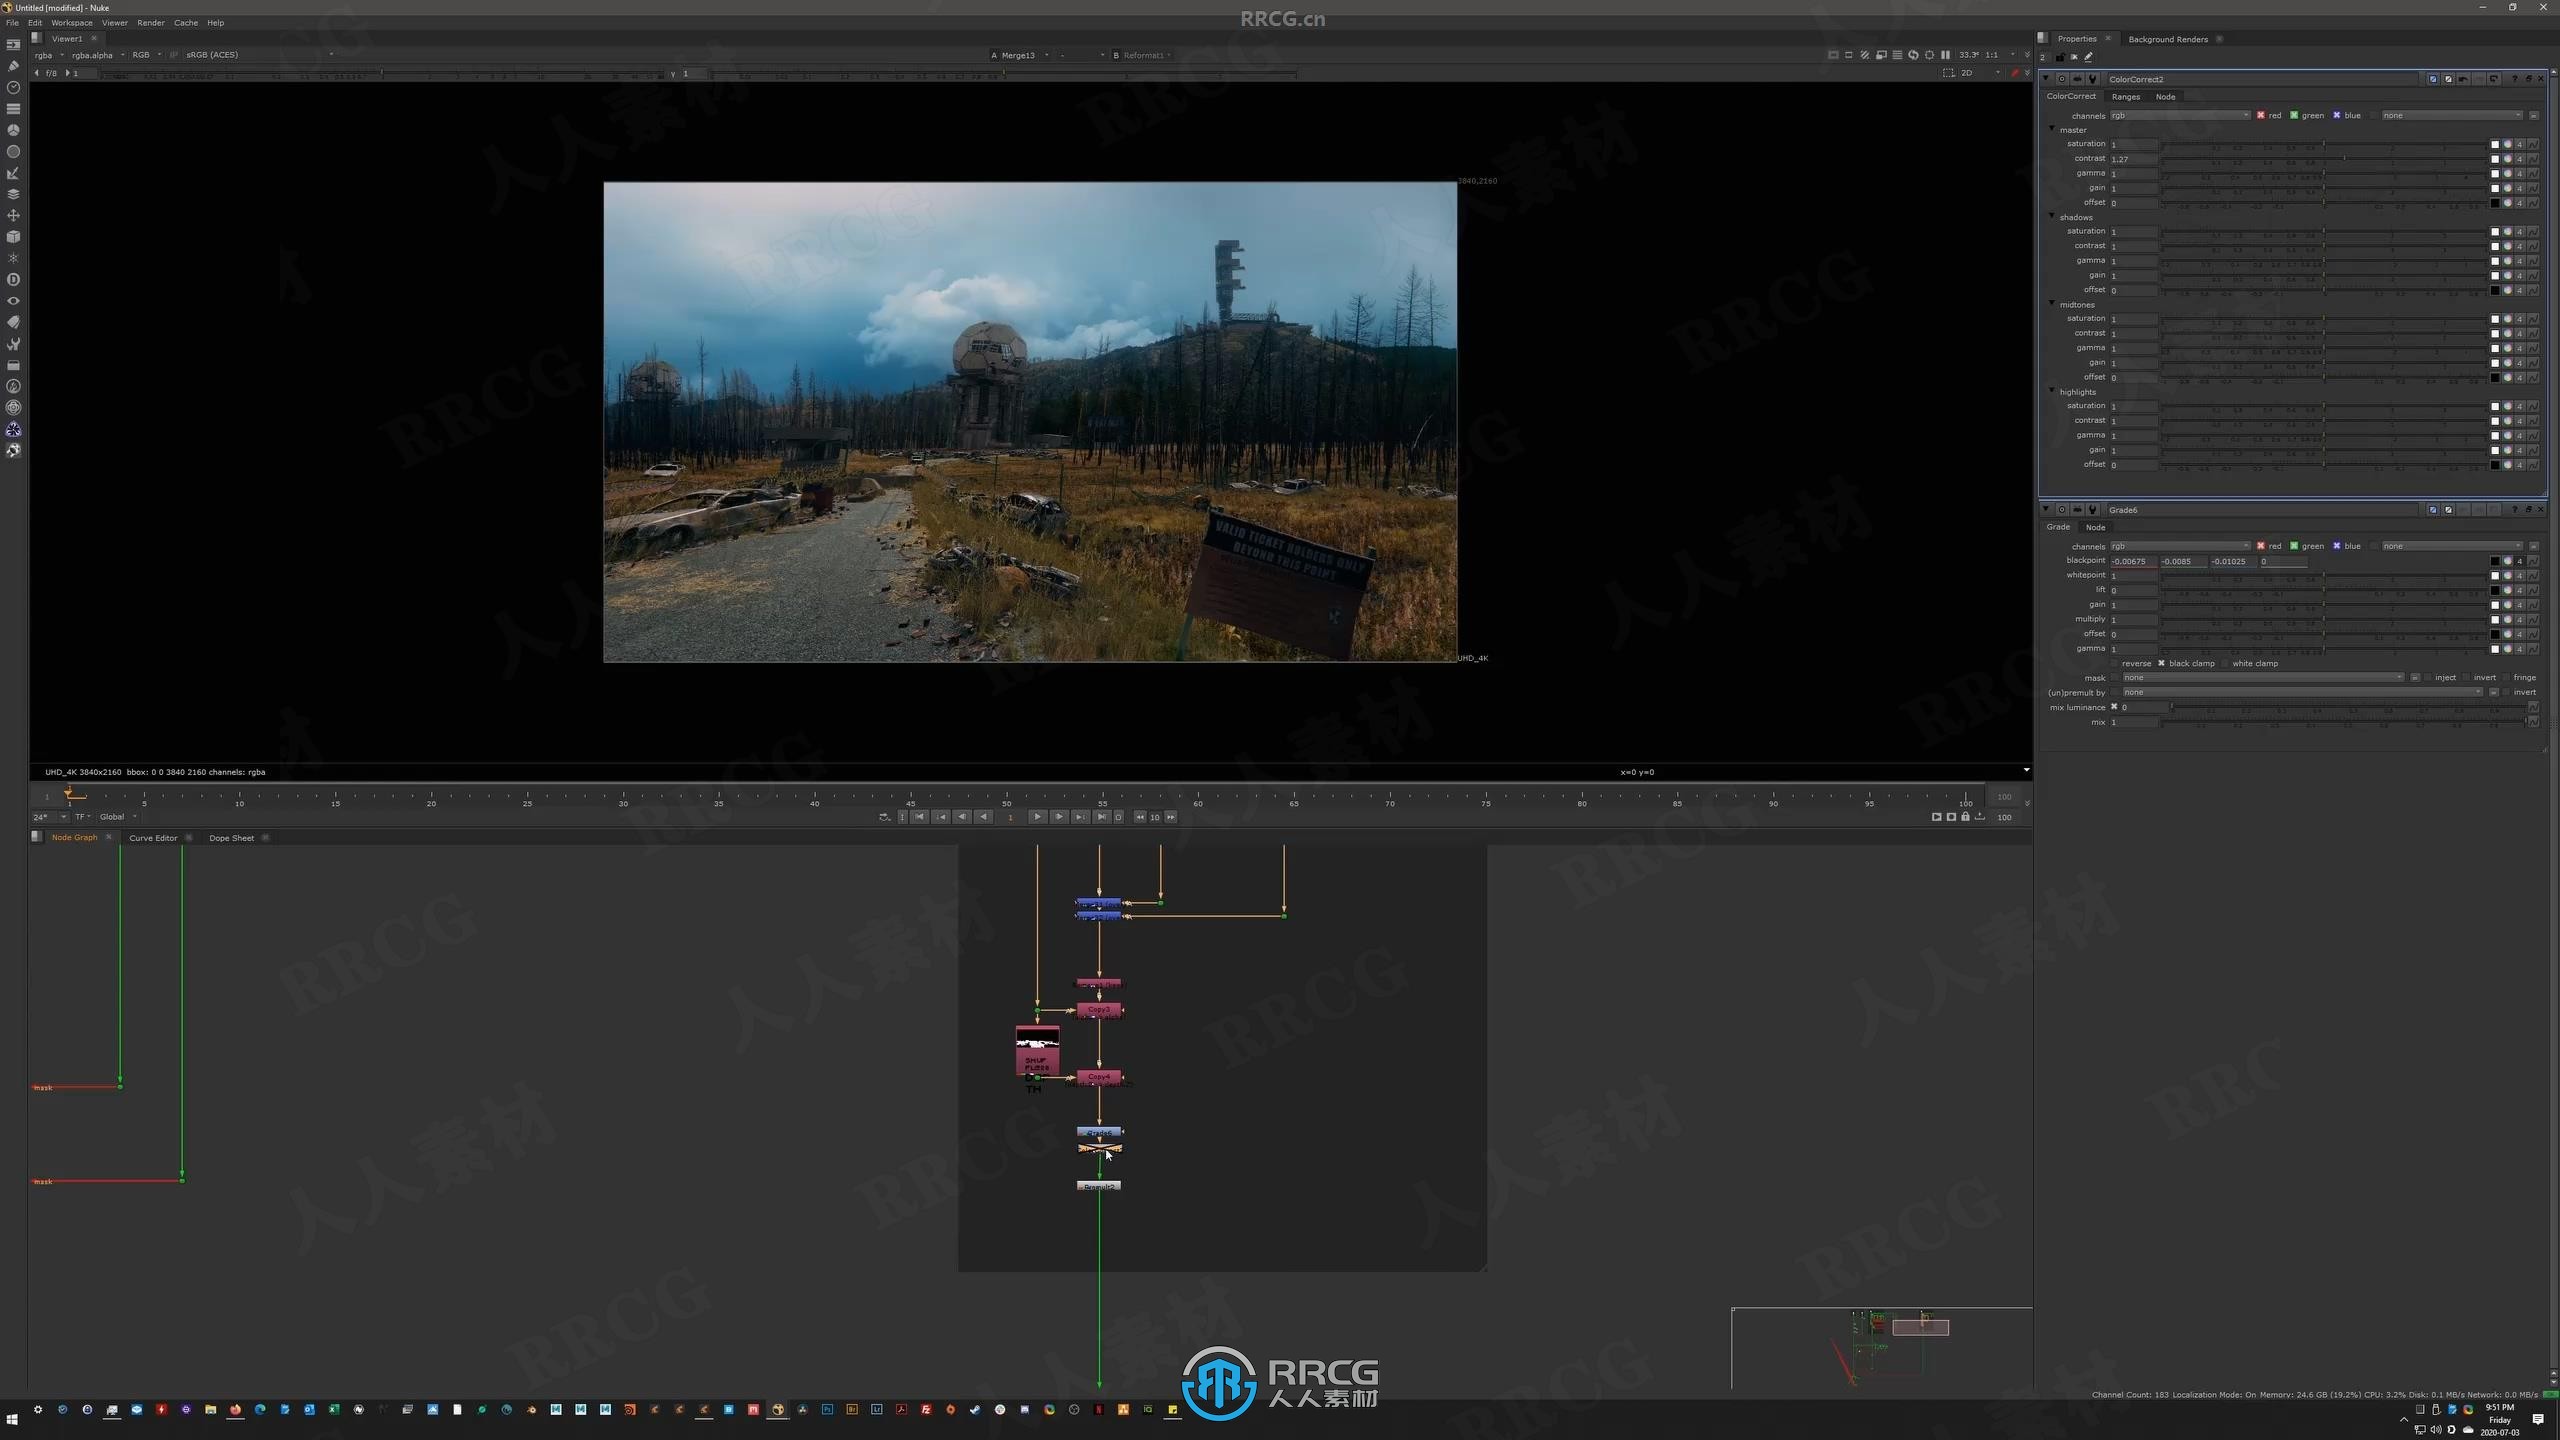Adjust ColorCorrect2 master contrast slider
This screenshot has height=1440, width=2560.
(x=2323, y=158)
